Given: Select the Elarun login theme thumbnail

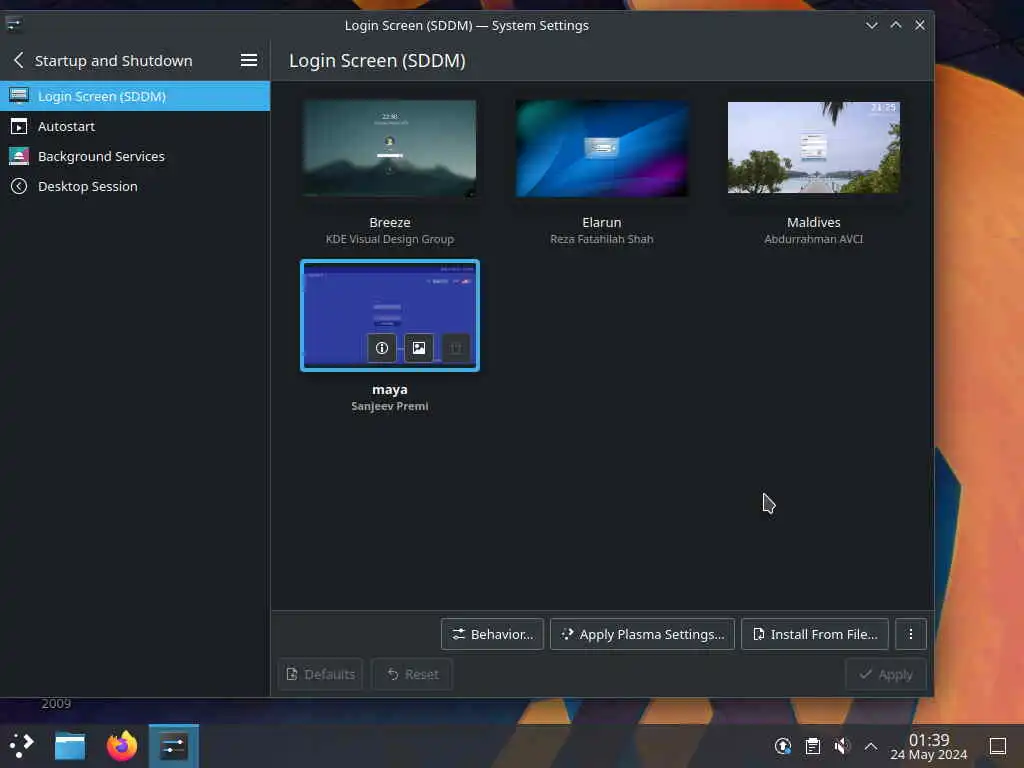Looking at the screenshot, I should [x=601, y=148].
